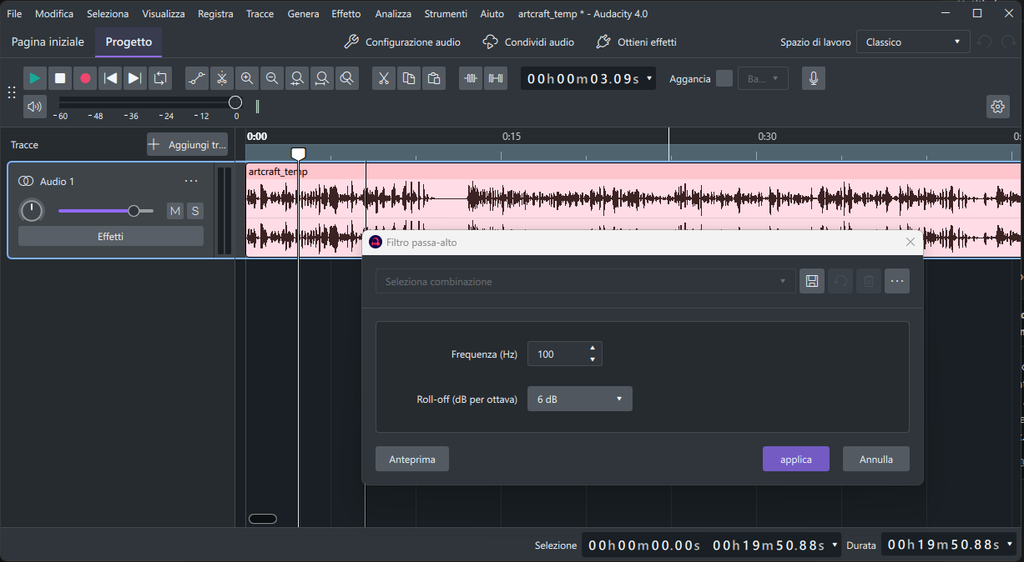The height and width of the screenshot is (562, 1024).
Task: Click the Annulla button
Action: click(x=876, y=459)
